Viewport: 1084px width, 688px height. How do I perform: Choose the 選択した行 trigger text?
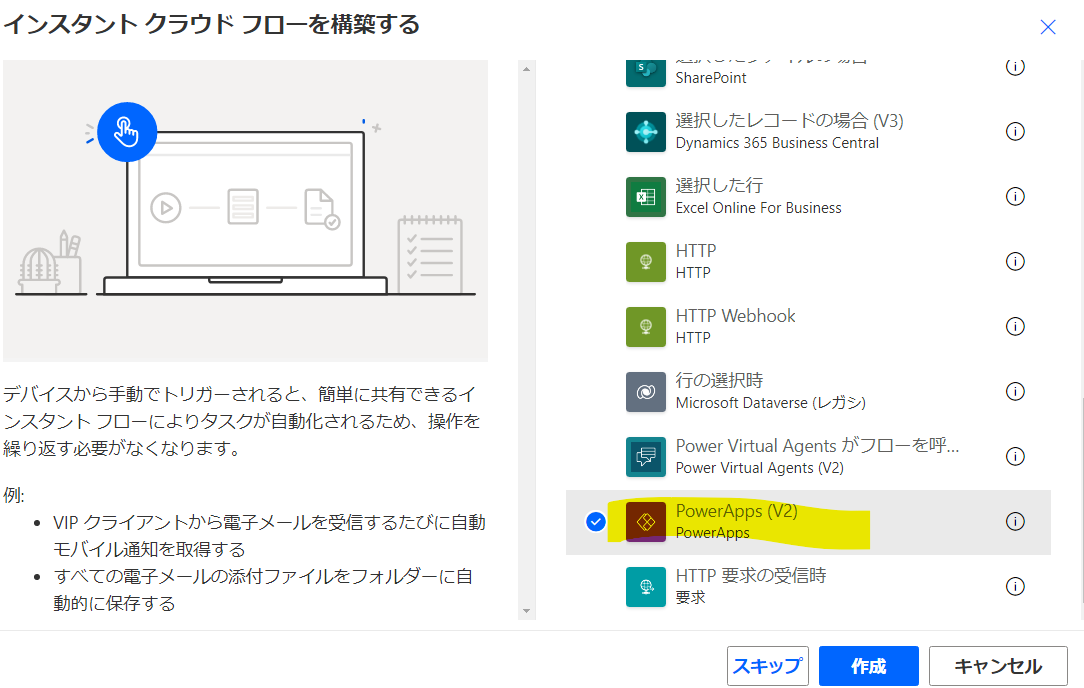(719, 185)
